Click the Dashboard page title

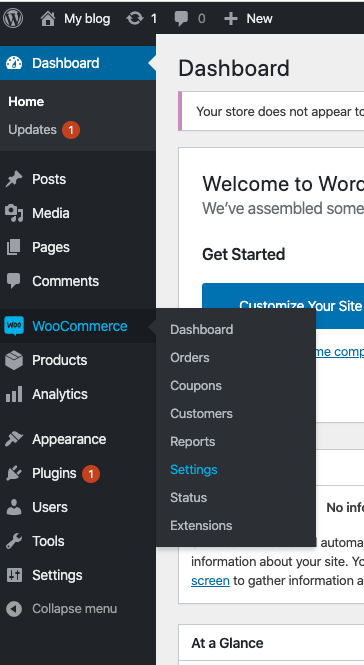click(234, 68)
